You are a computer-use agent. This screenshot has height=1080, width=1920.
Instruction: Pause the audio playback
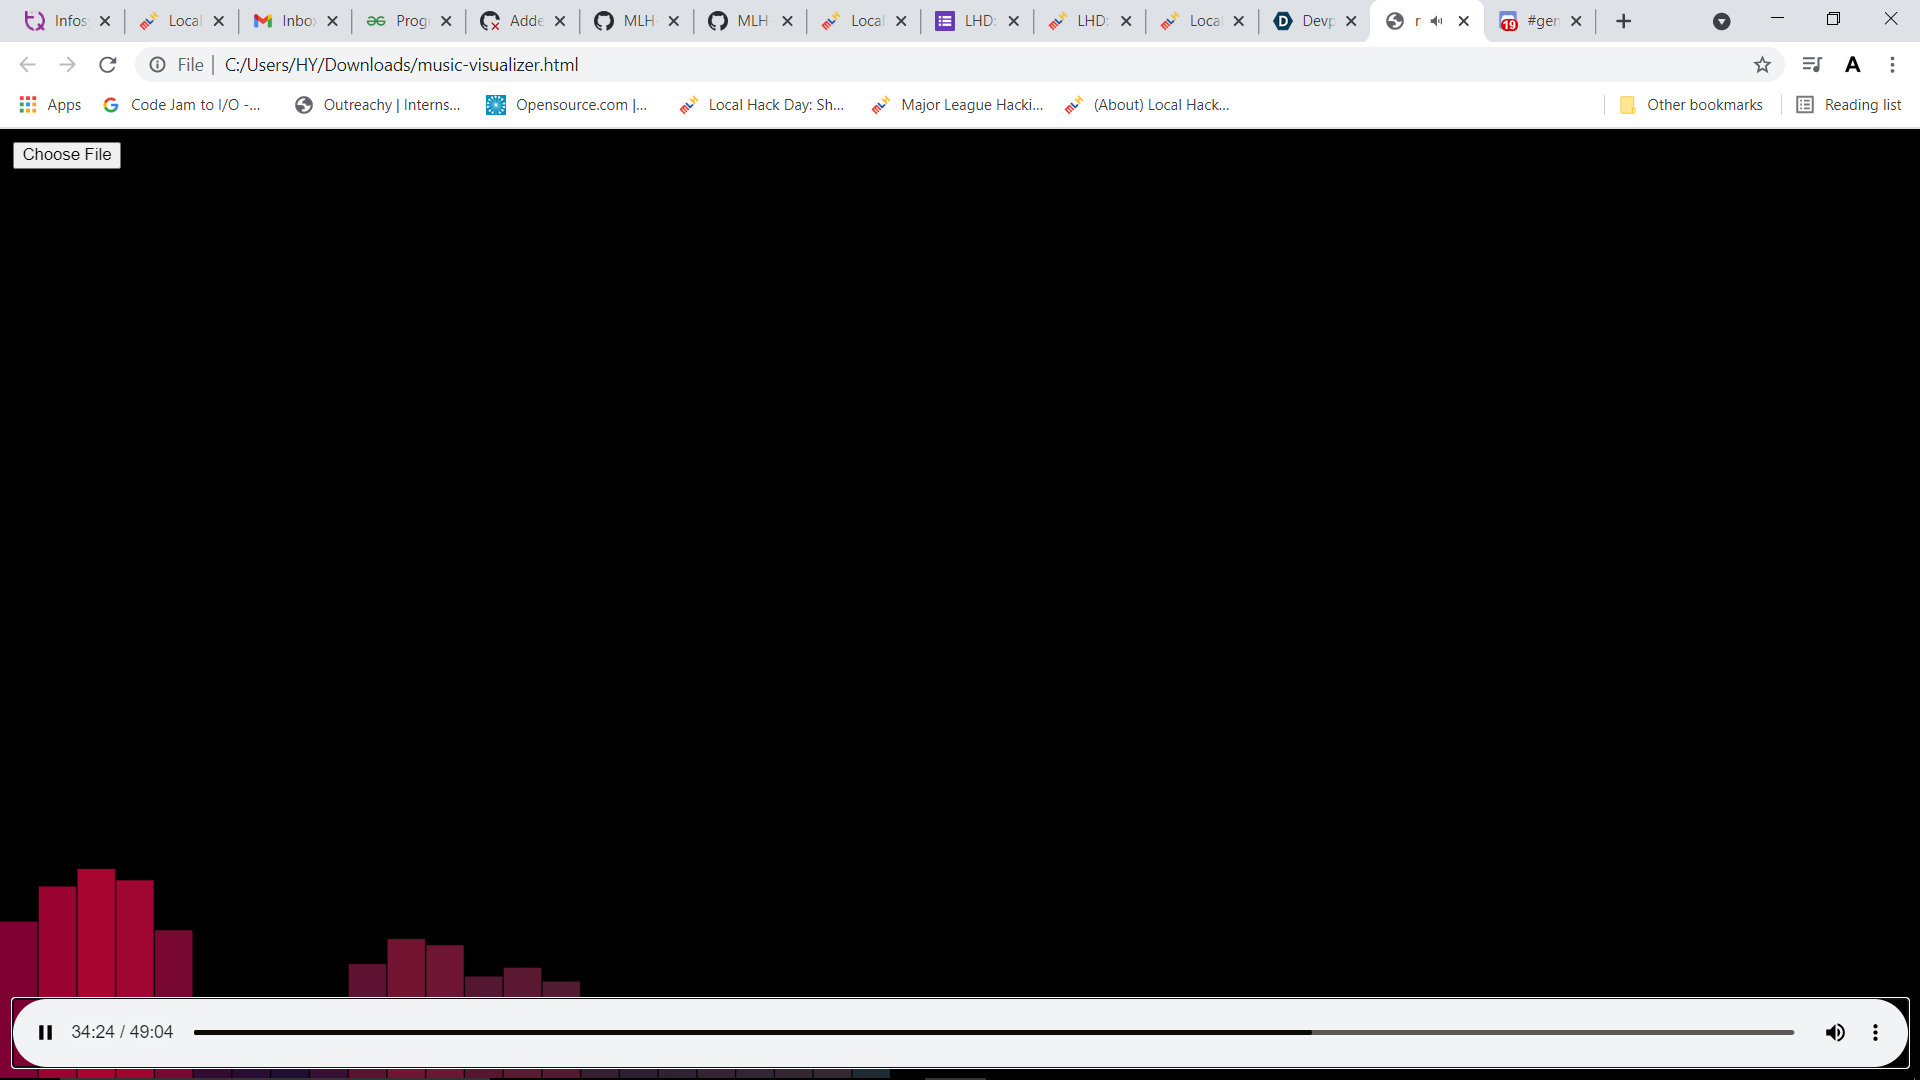click(x=45, y=1032)
